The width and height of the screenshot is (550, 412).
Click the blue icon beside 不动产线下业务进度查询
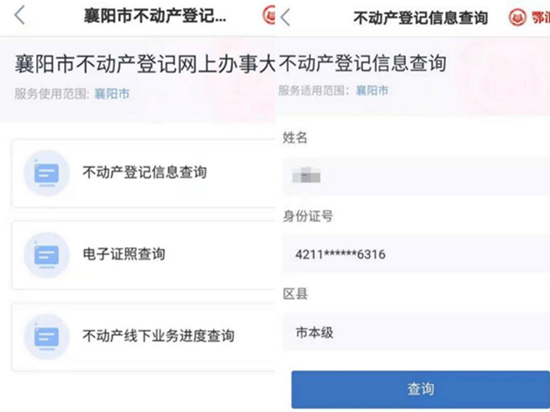46,337
